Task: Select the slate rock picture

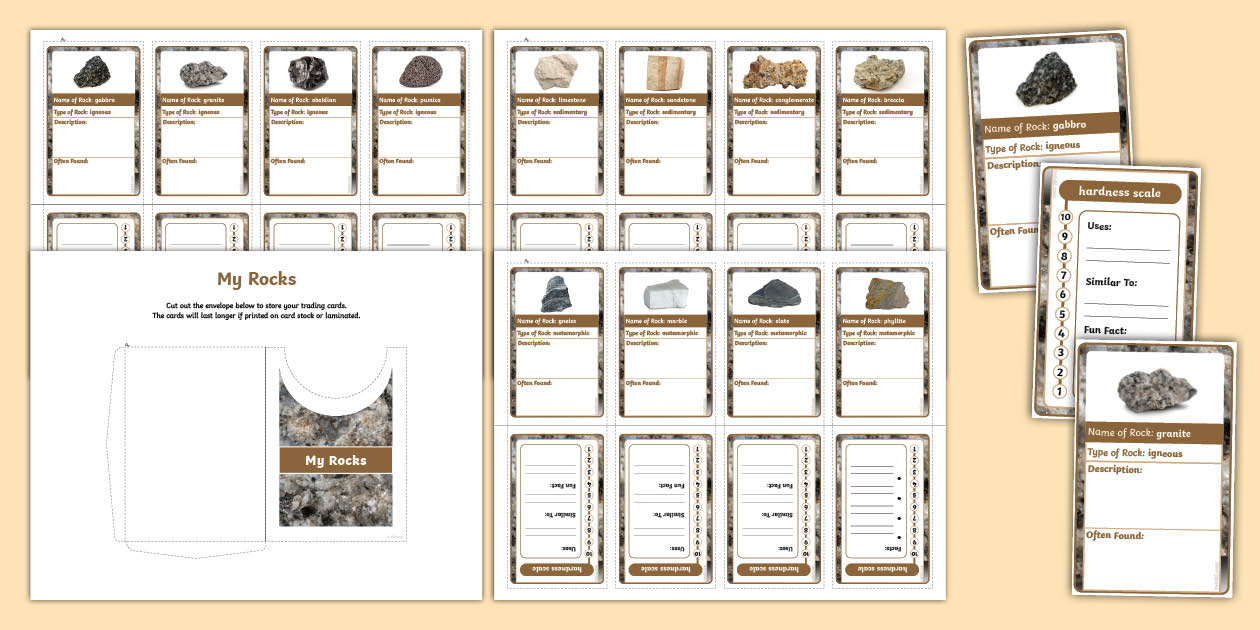Action: pyautogui.click(x=775, y=294)
